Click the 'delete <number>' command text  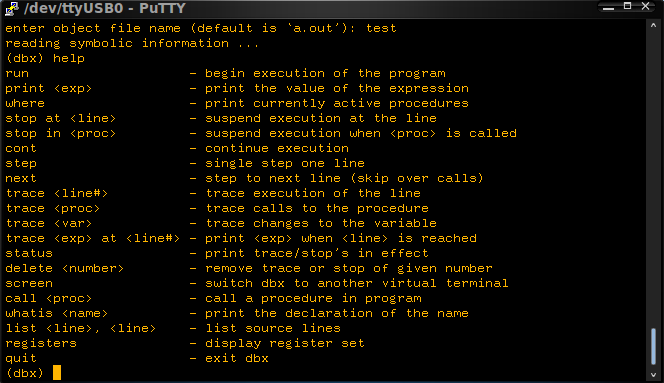coord(65,268)
